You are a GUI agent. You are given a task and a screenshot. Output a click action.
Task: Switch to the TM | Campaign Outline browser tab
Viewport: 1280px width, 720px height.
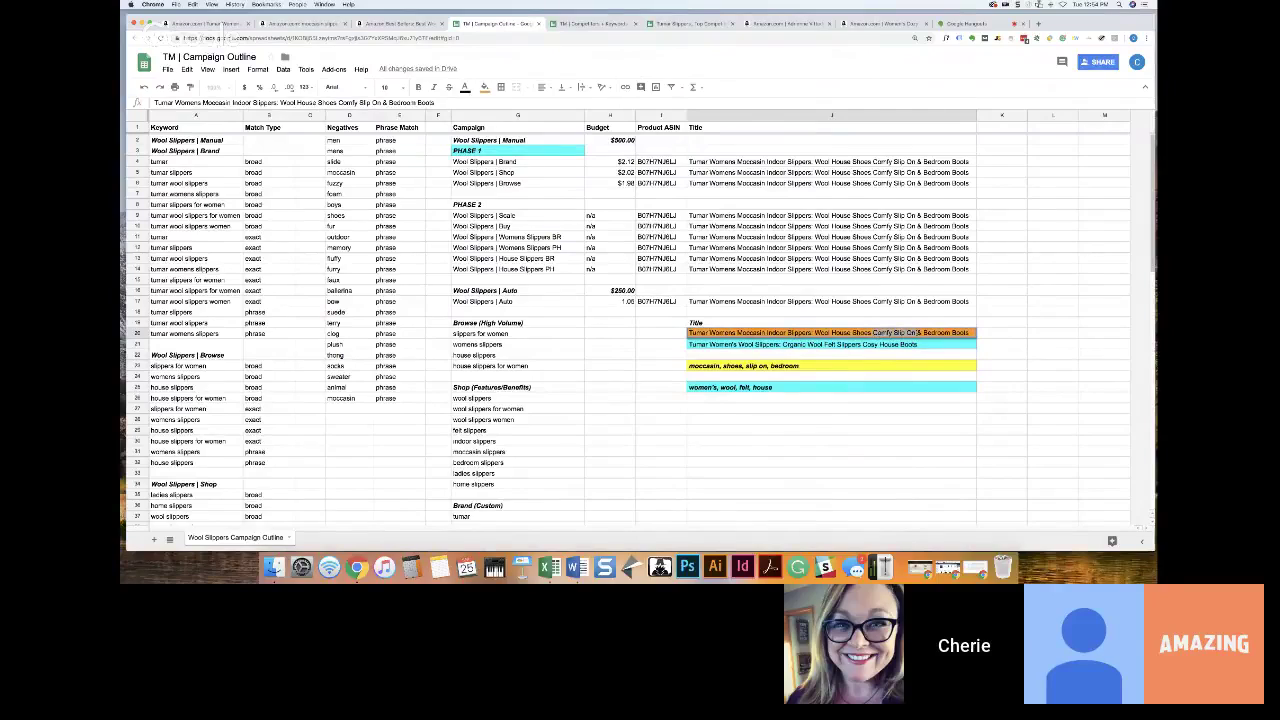496,23
